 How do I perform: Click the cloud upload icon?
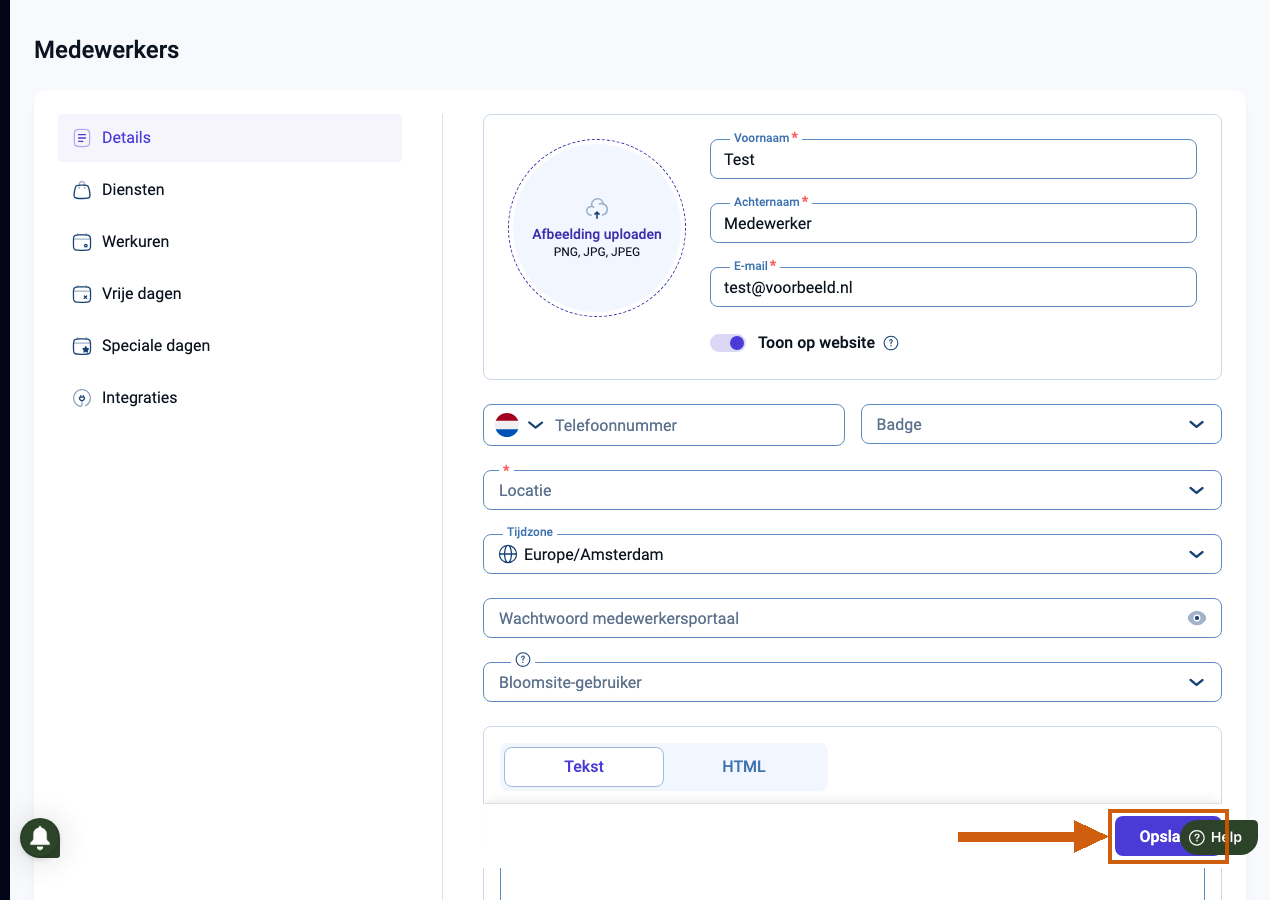tap(597, 208)
